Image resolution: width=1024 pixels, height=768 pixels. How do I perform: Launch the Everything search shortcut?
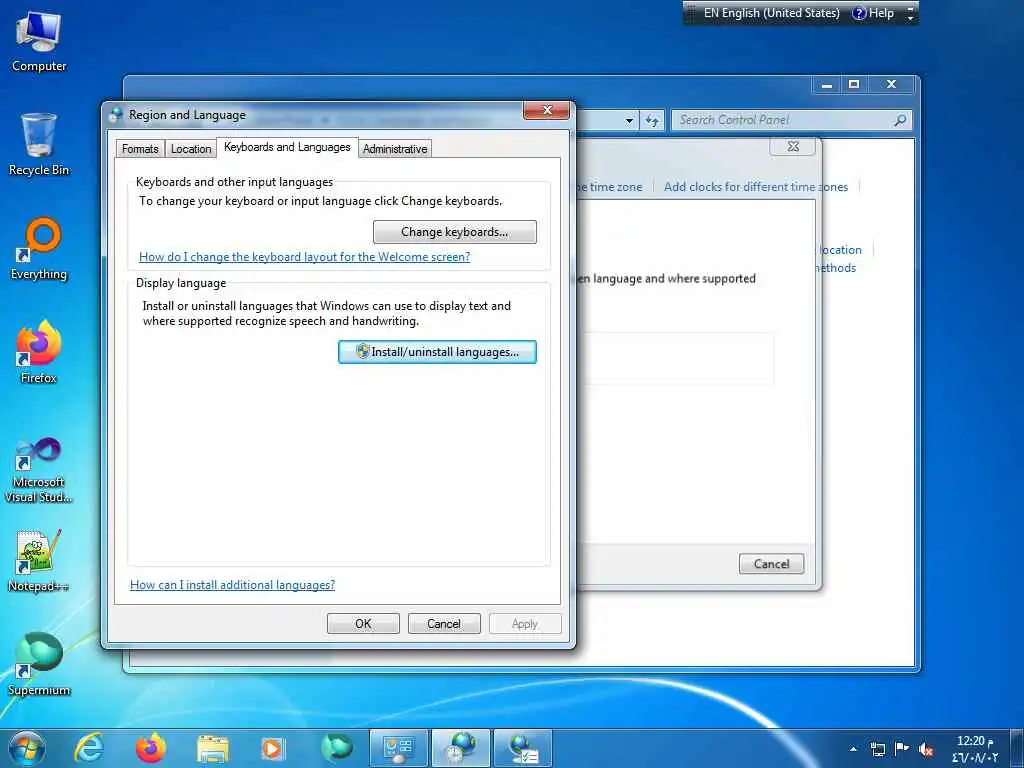pyautogui.click(x=39, y=249)
